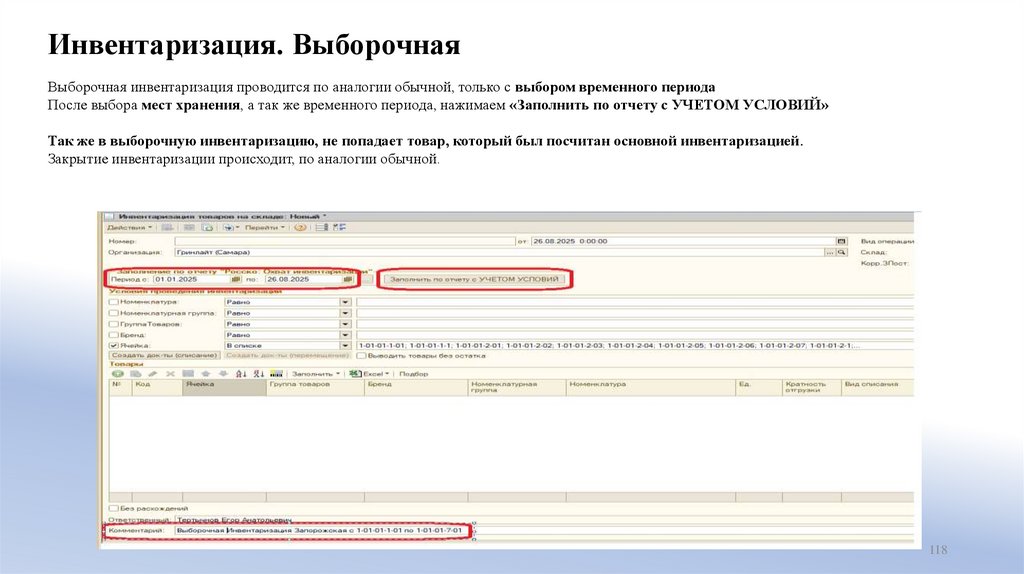Check the Без расхождений checkbox
The height and width of the screenshot is (574, 1024).
[x=114, y=508]
